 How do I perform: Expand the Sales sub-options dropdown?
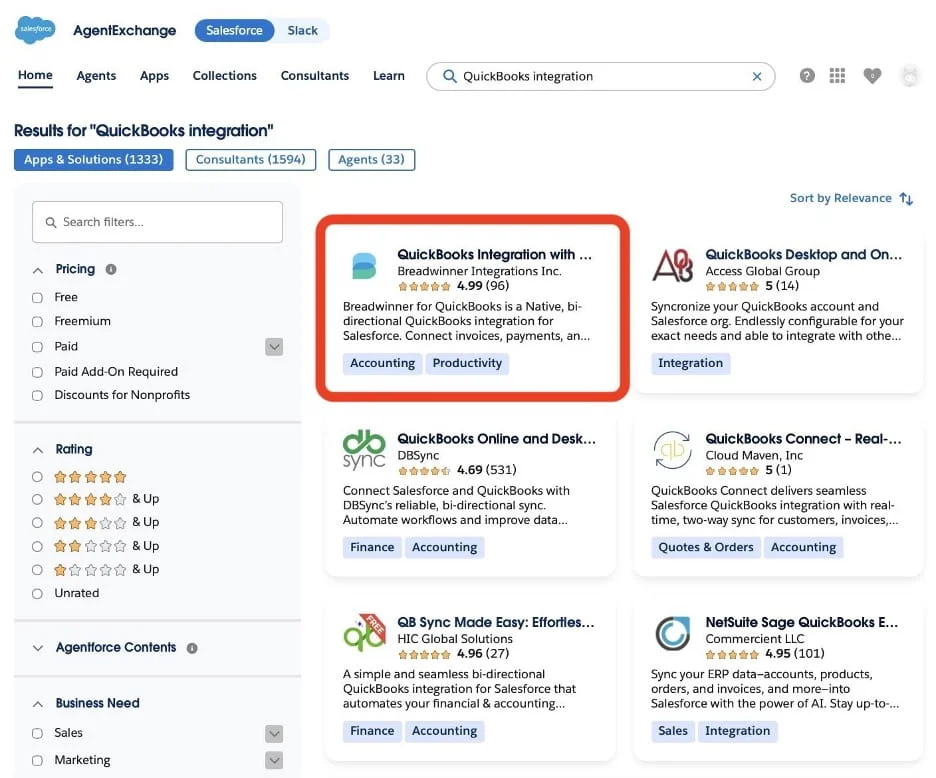click(274, 733)
